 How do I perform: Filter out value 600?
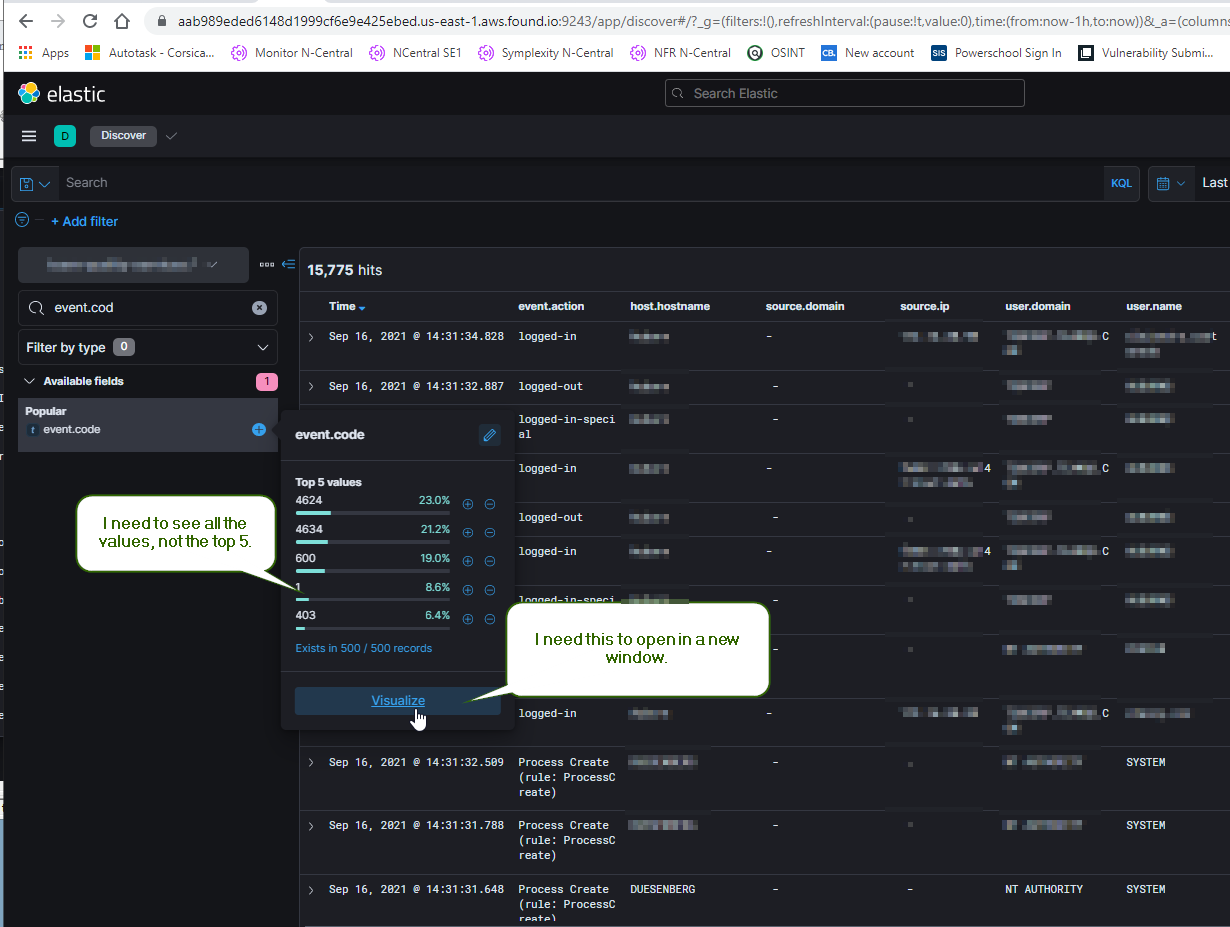[x=490, y=562]
